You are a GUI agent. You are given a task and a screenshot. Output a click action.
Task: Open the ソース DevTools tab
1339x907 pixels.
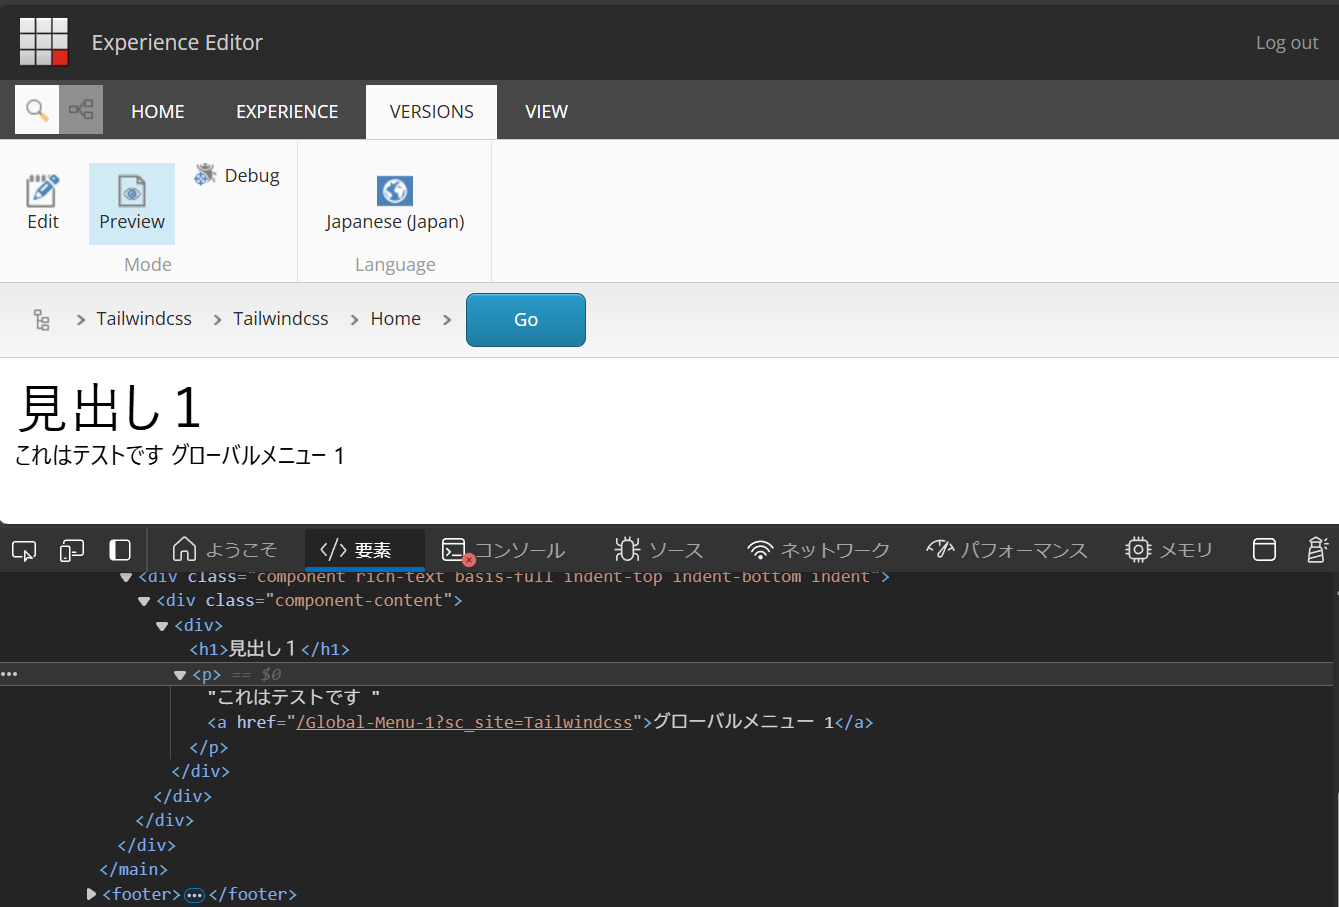click(659, 550)
